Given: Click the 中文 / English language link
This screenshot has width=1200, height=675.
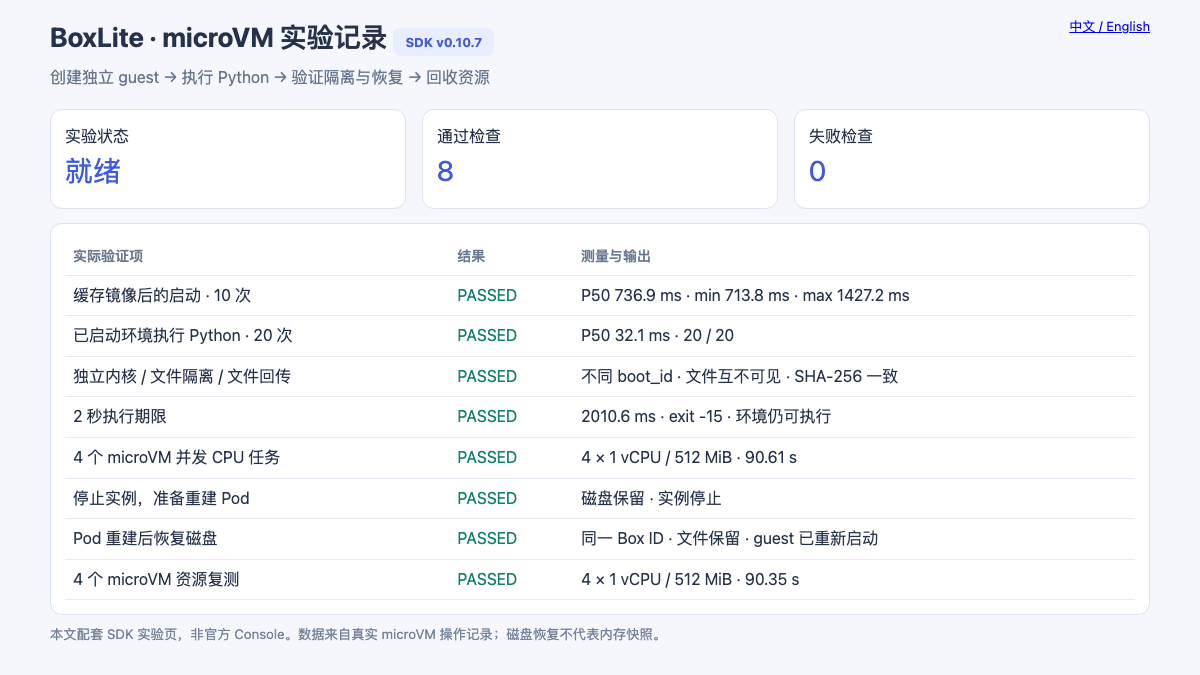Looking at the screenshot, I should click(1109, 27).
